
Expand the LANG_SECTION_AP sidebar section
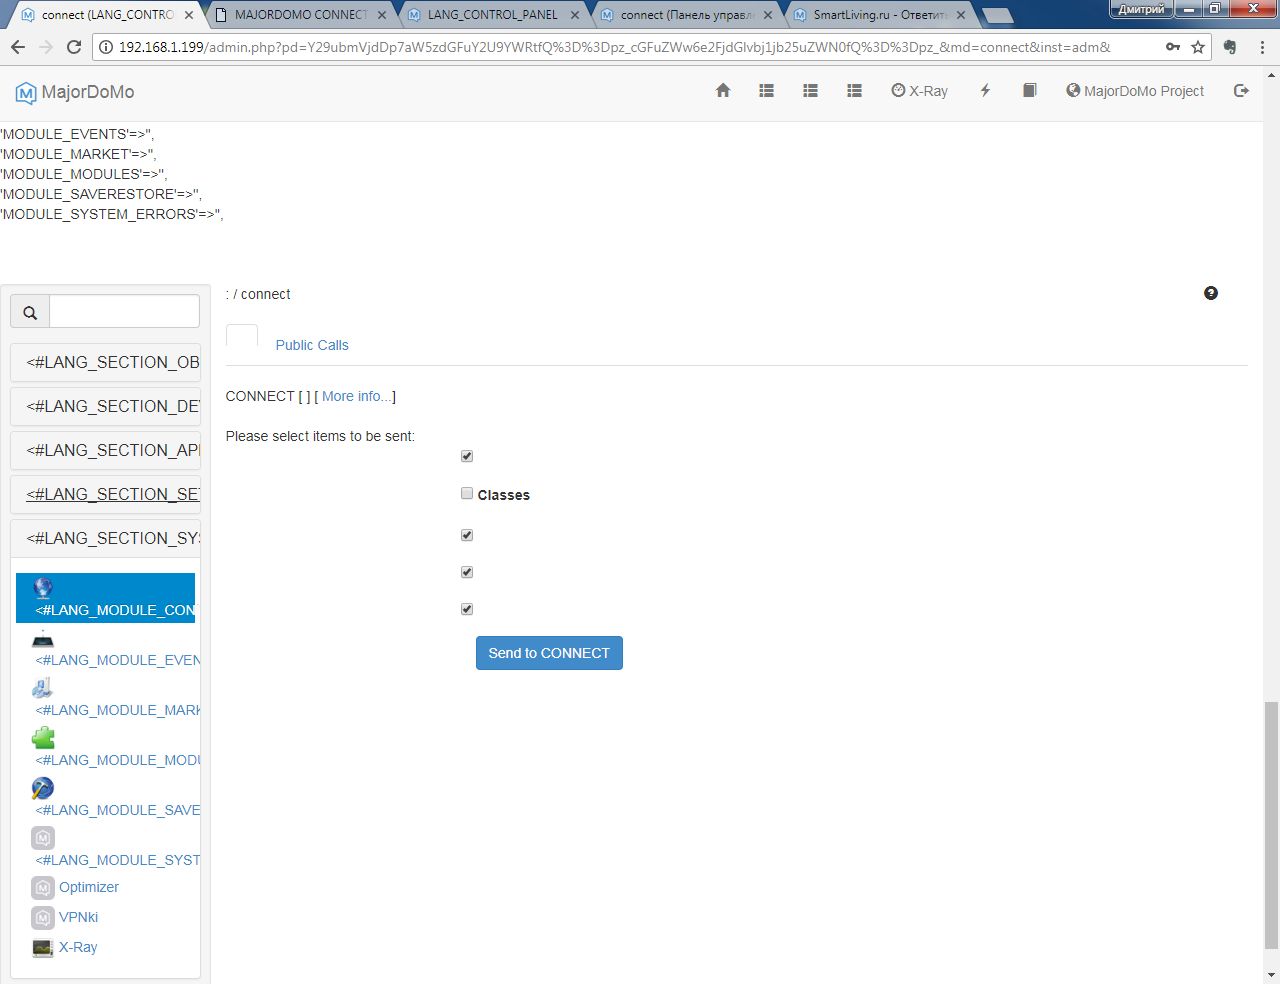(105, 450)
